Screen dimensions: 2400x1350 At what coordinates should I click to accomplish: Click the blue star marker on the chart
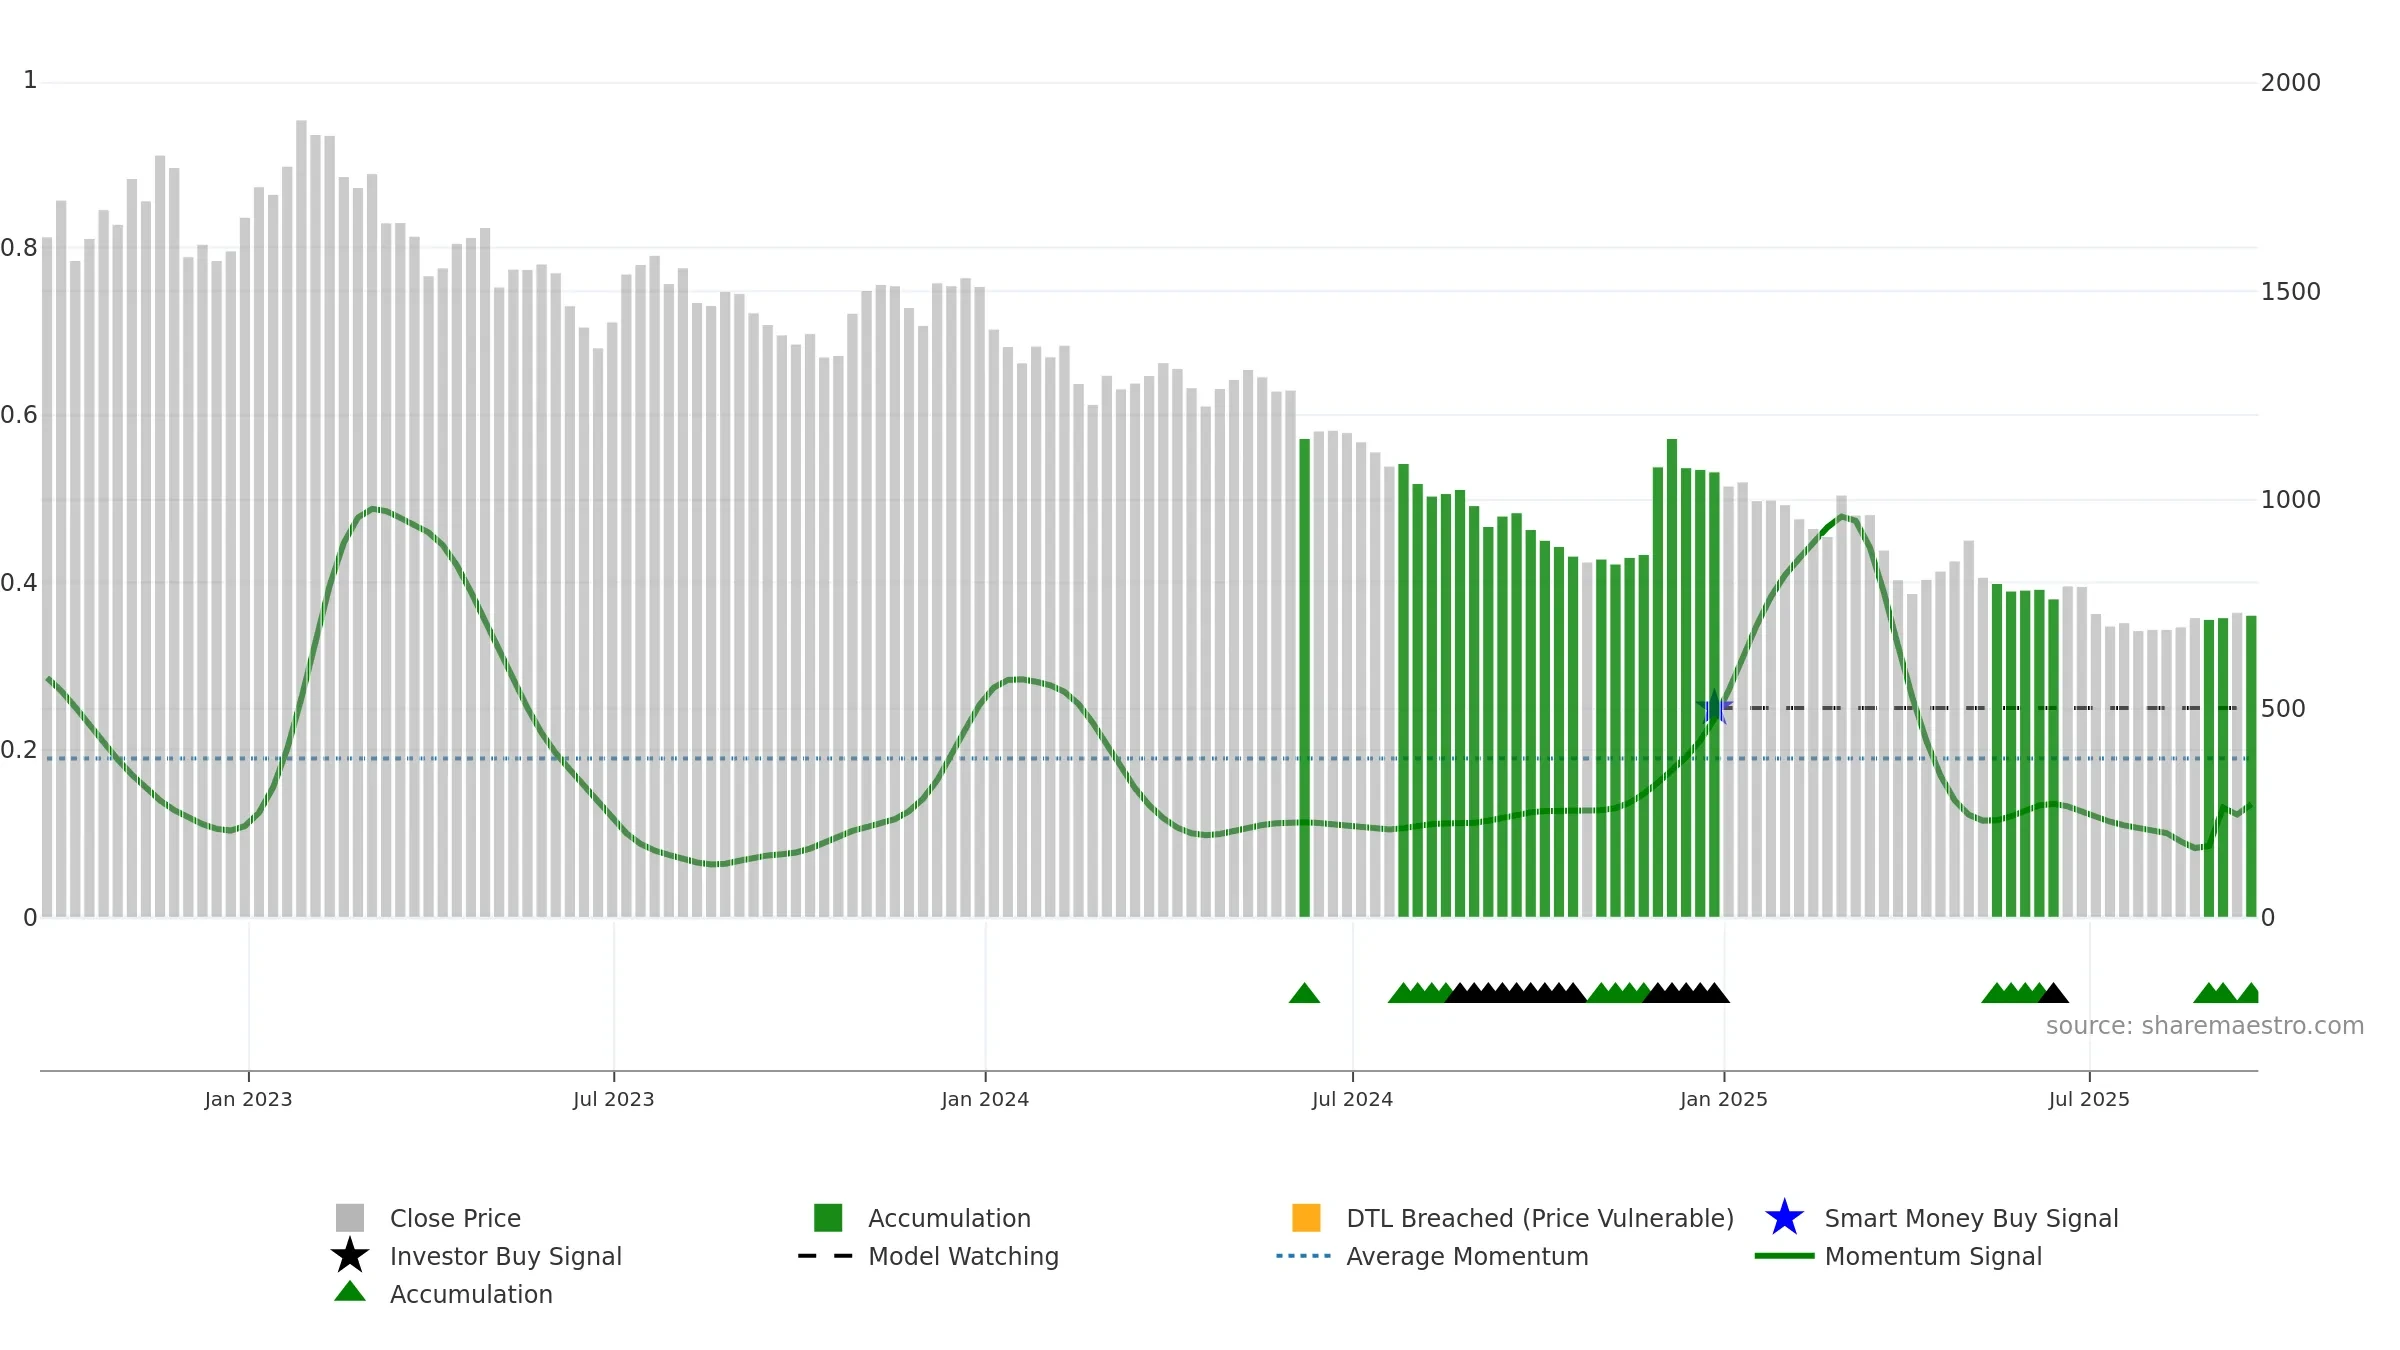pyautogui.click(x=1714, y=708)
